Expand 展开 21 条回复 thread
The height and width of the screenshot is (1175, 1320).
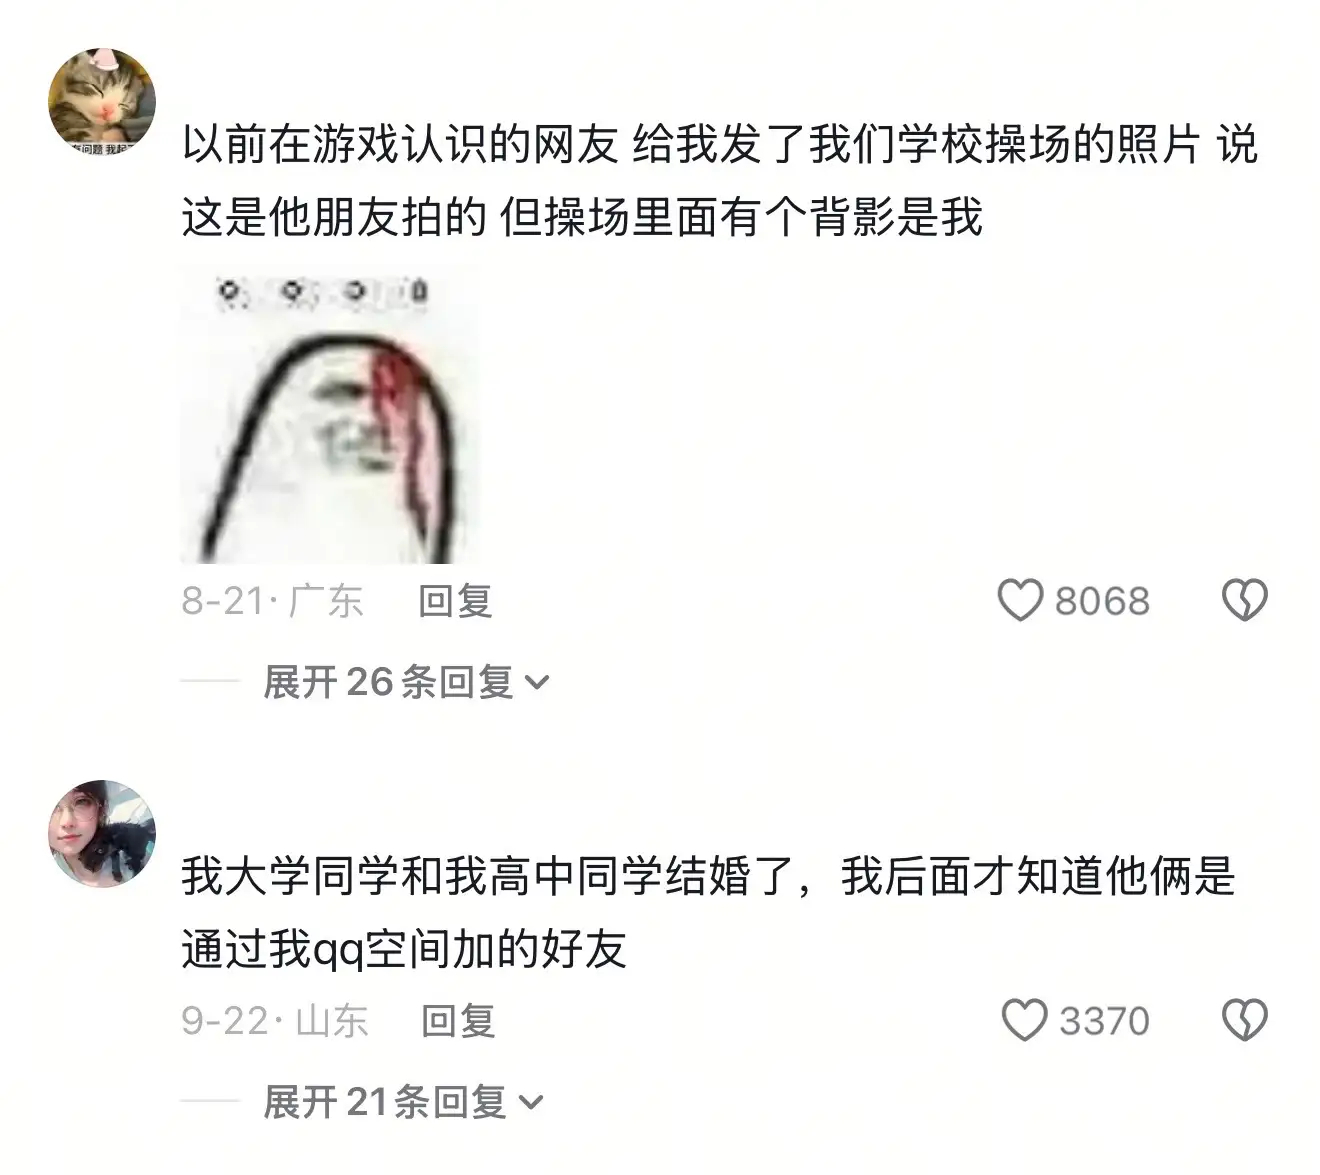point(403,1102)
